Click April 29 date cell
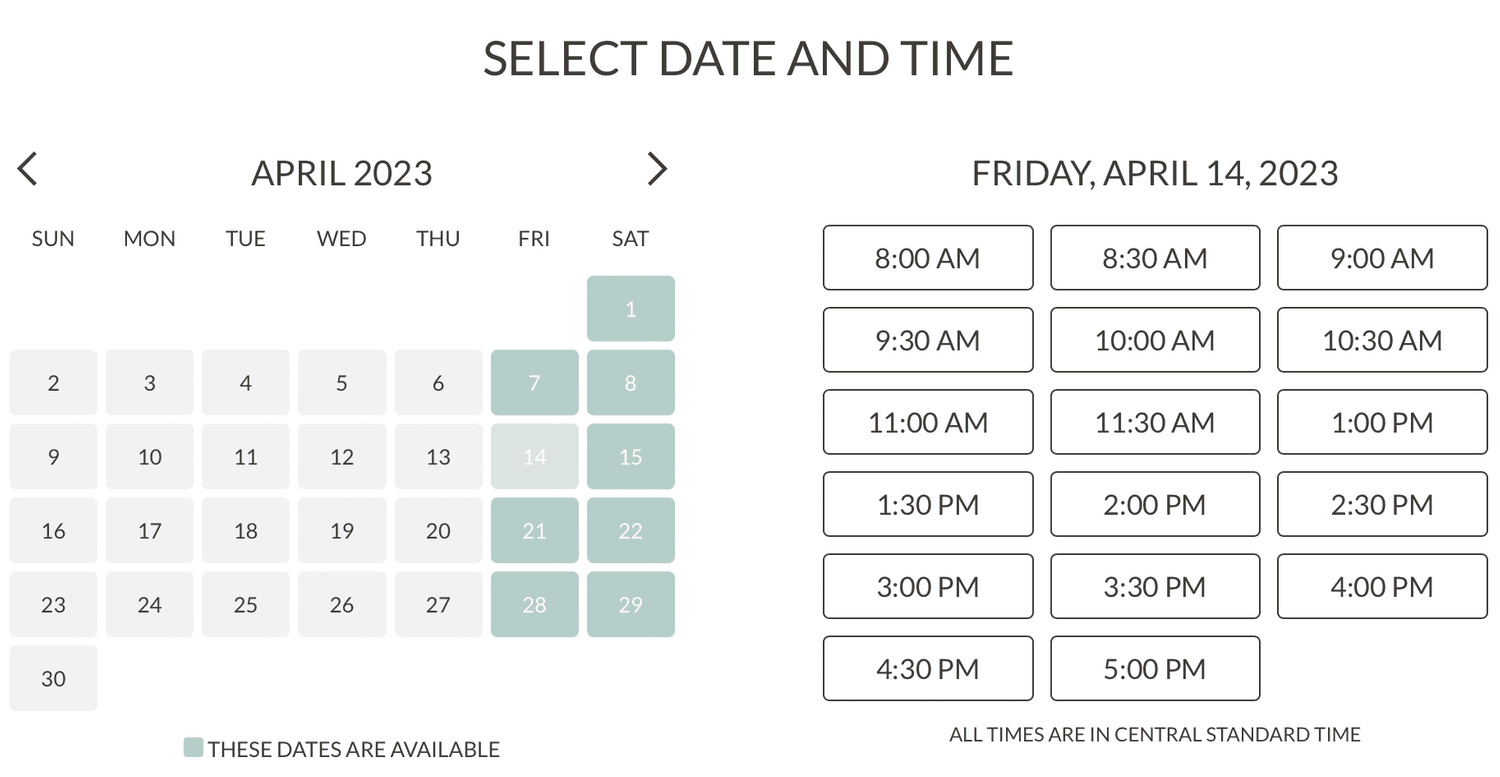This screenshot has height=777, width=1500. [x=630, y=605]
